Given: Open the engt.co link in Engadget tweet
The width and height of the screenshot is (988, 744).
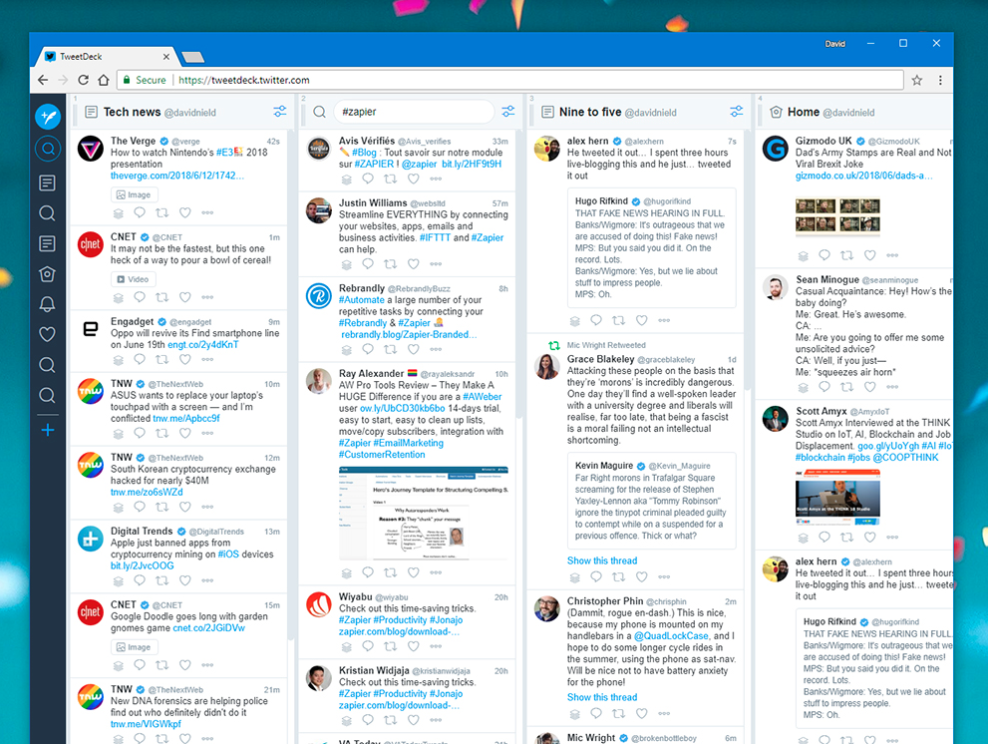Looking at the screenshot, I should [x=203, y=345].
